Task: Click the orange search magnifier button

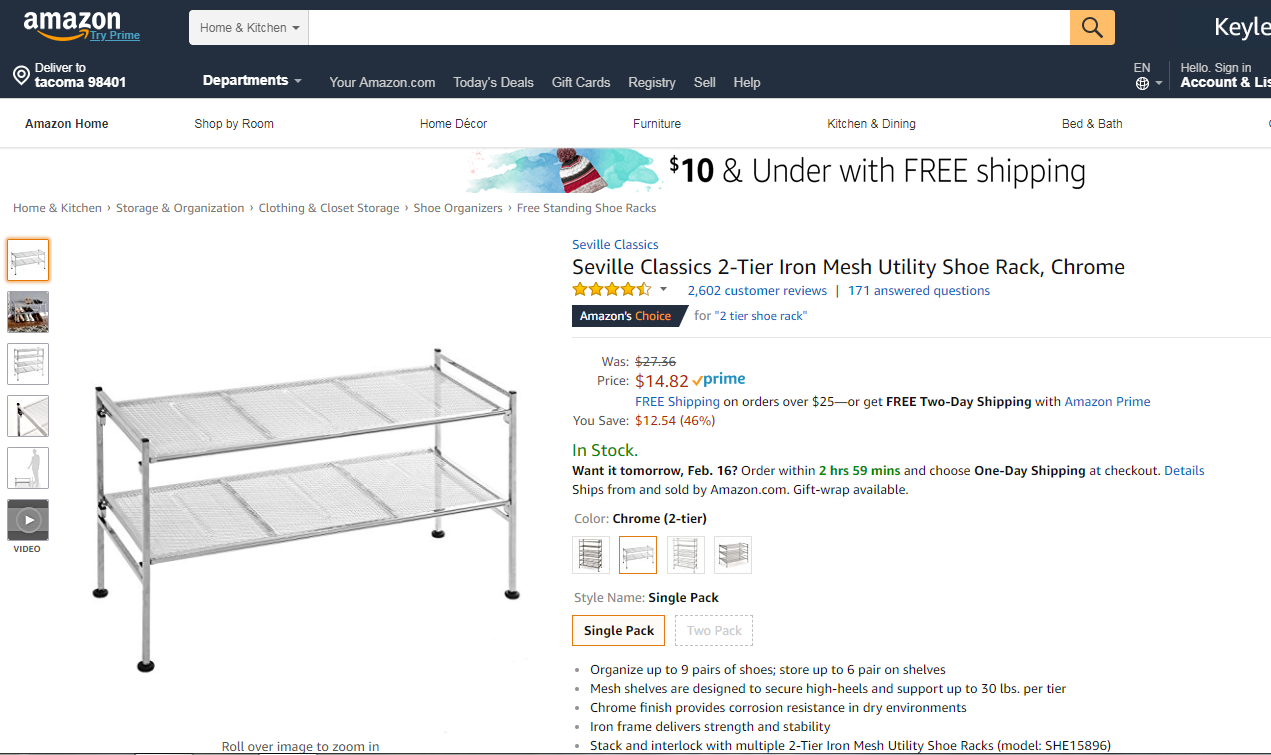Action: (1092, 27)
